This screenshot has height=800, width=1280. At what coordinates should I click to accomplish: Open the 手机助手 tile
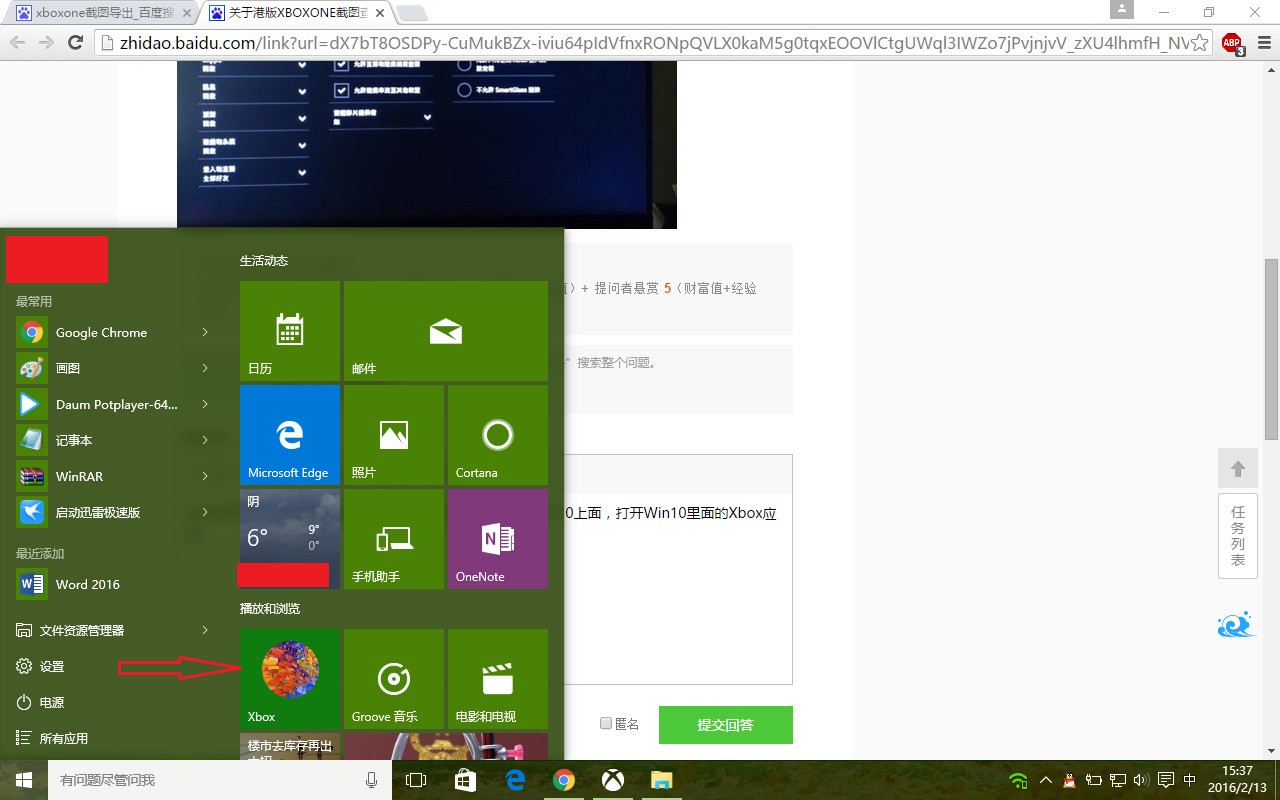(394, 539)
